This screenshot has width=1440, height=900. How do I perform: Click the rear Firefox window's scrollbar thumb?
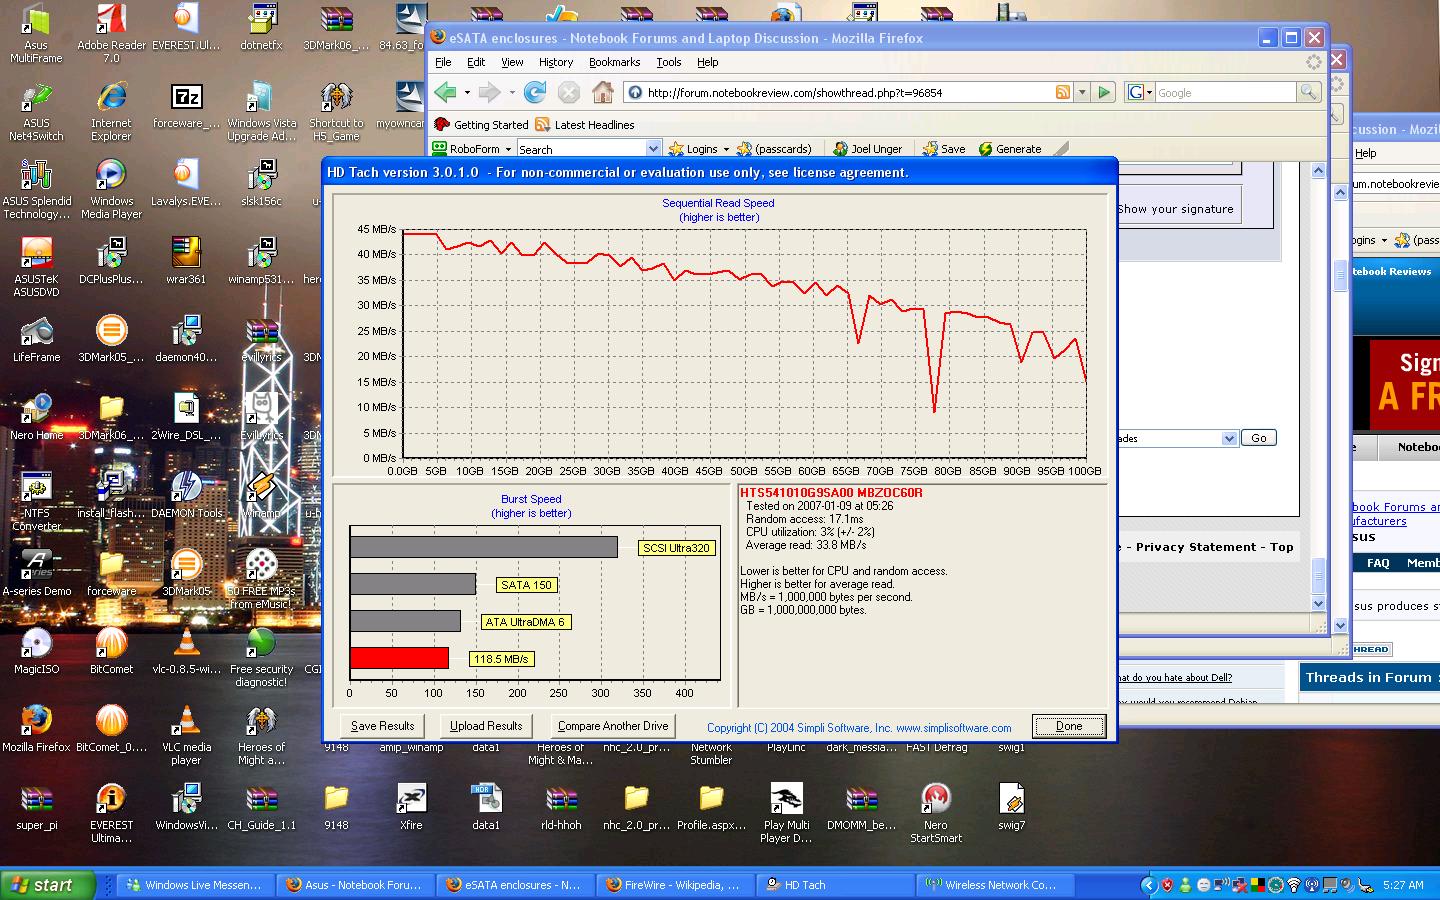click(1340, 274)
